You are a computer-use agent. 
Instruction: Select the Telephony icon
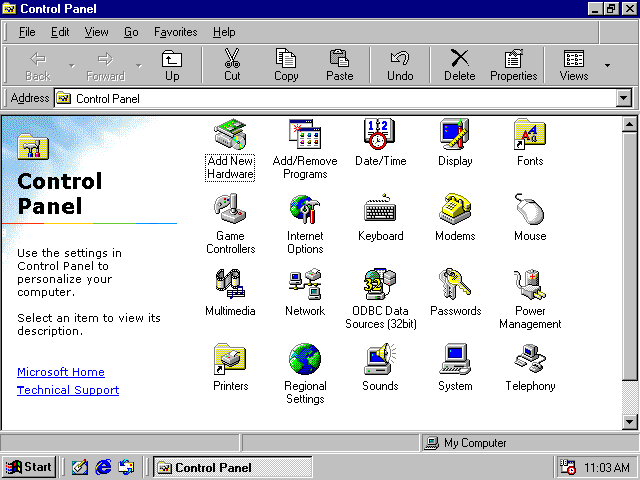pyautogui.click(x=530, y=359)
